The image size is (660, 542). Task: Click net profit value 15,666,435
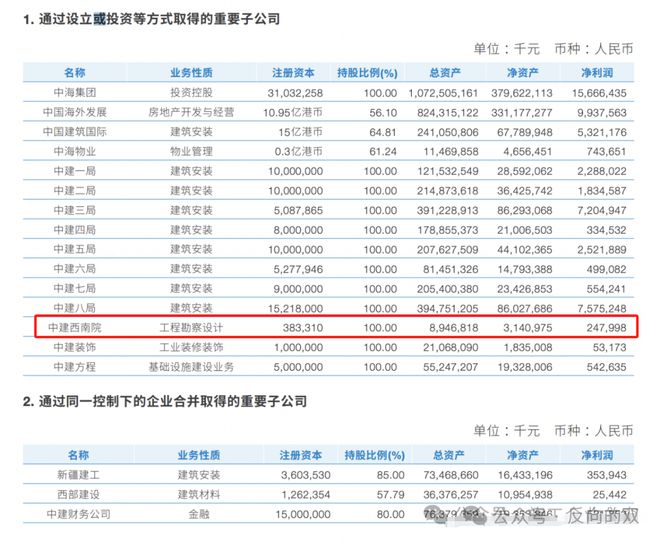pos(599,93)
